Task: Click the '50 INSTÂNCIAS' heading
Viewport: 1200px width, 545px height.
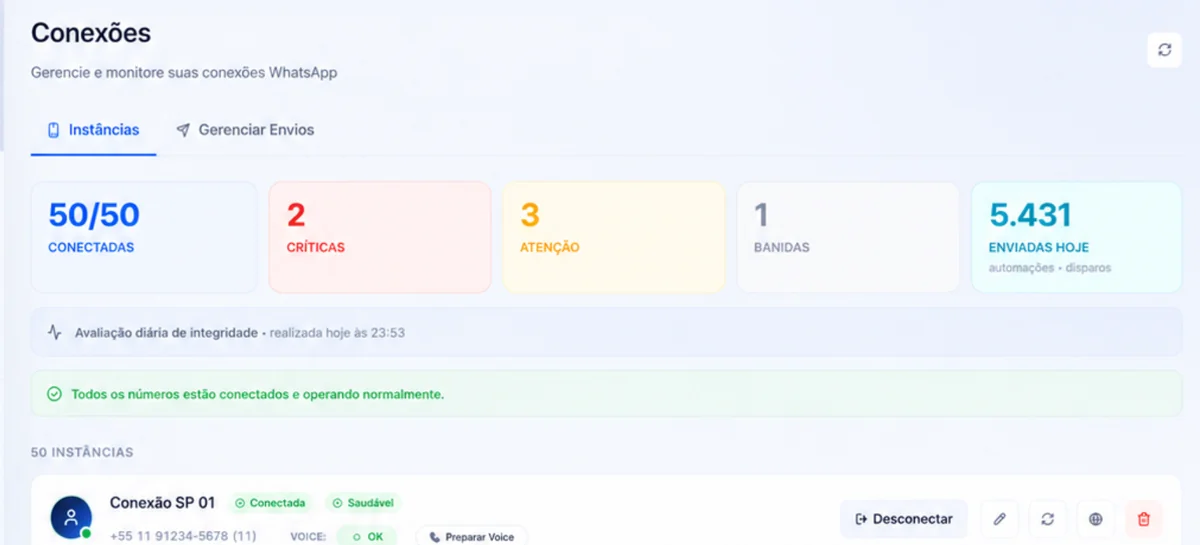Action: click(82, 452)
